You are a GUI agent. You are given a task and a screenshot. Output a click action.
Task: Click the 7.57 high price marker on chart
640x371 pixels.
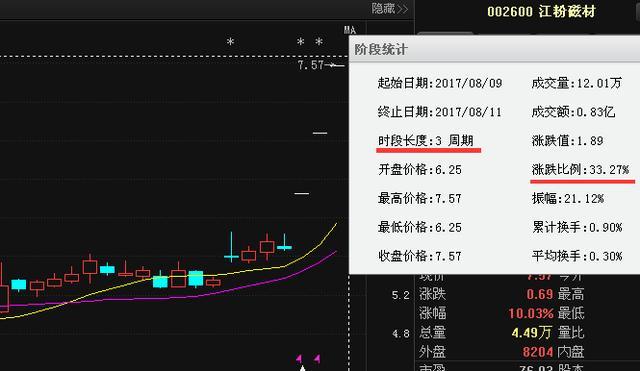[x=311, y=65]
